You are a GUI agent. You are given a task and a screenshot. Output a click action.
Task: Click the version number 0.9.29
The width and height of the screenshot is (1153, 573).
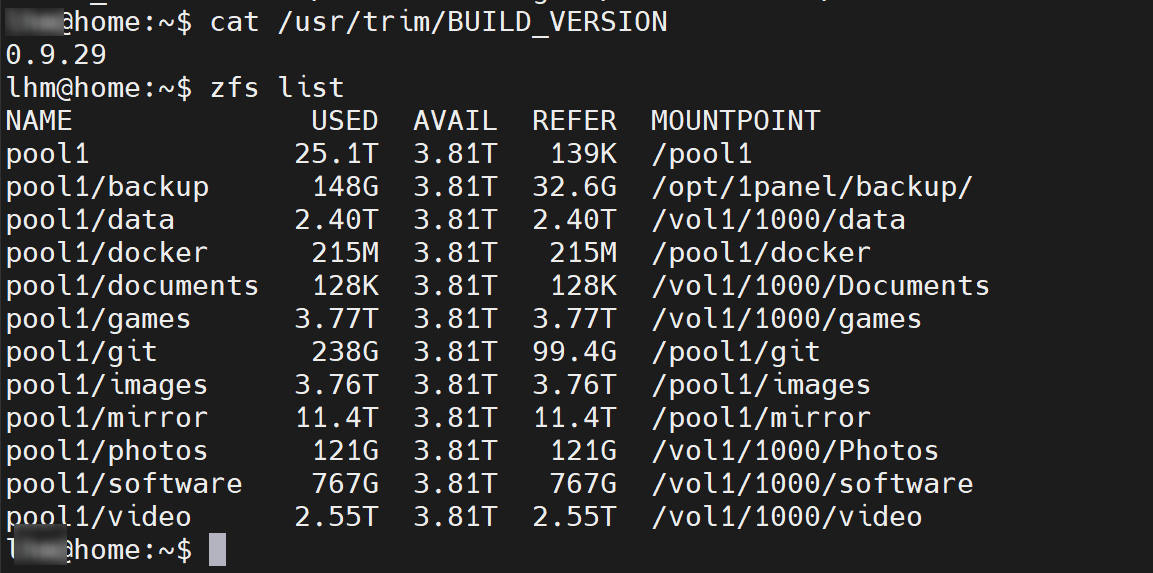(56, 54)
